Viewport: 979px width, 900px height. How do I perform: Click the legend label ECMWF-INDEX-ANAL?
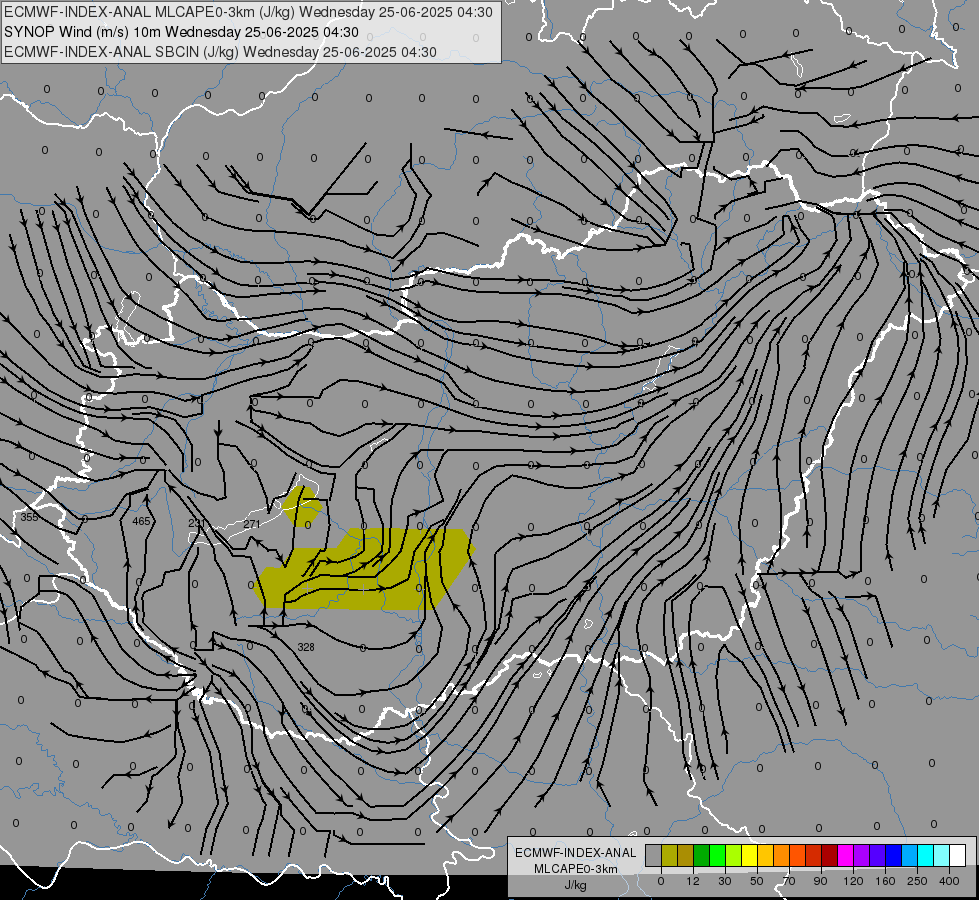coord(576,853)
